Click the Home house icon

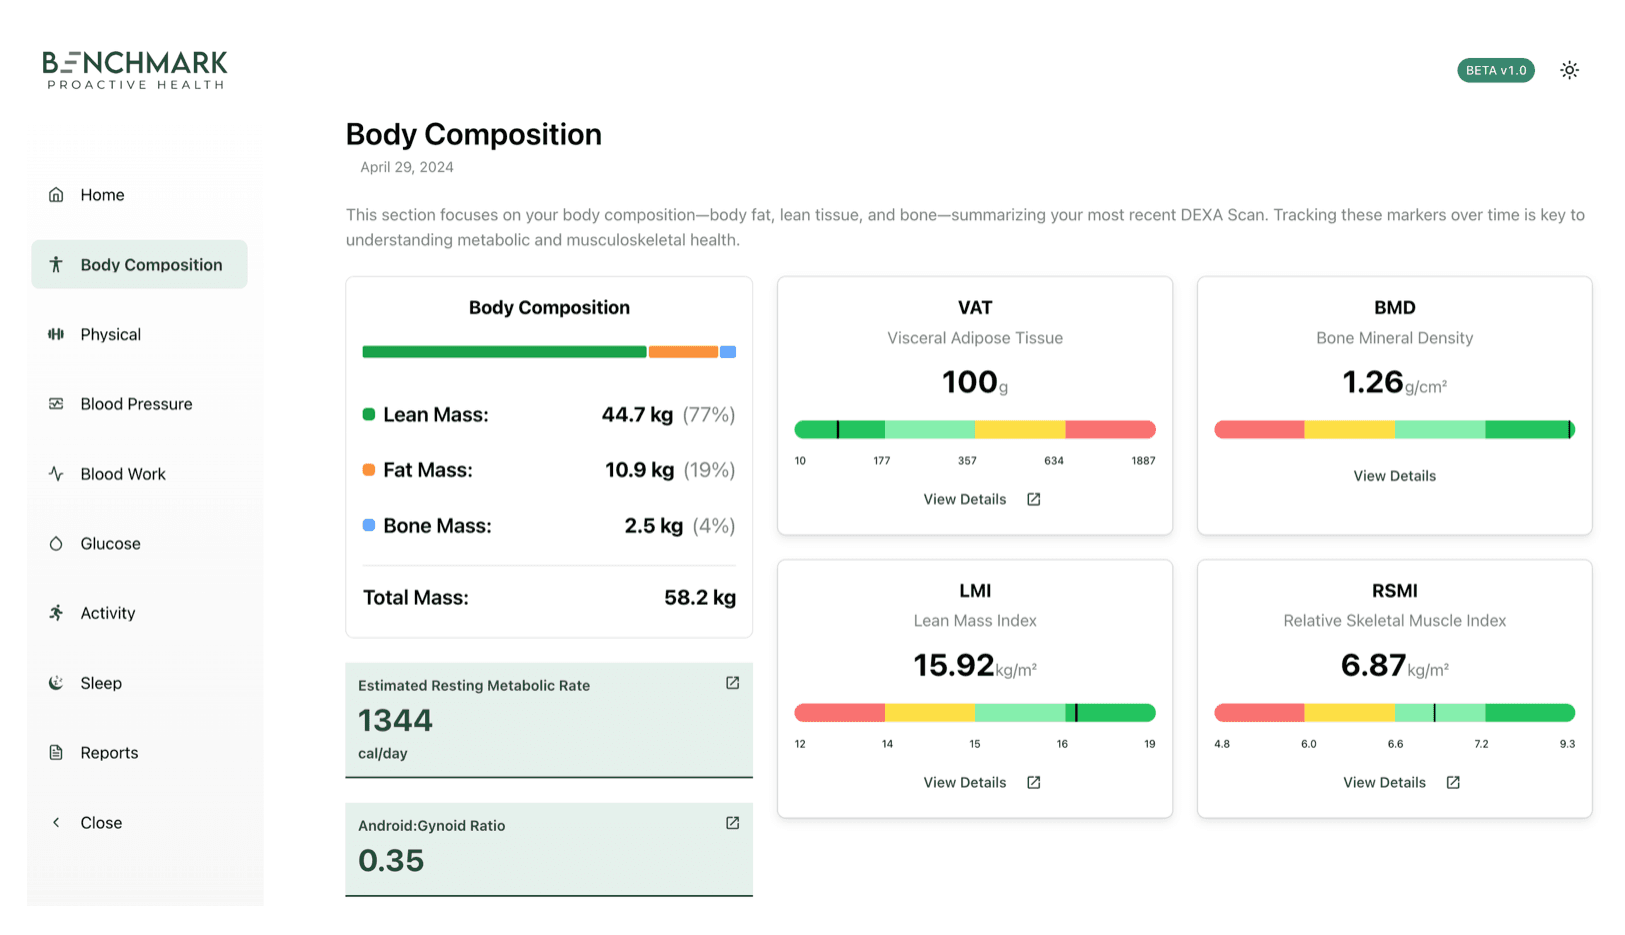point(56,195)
